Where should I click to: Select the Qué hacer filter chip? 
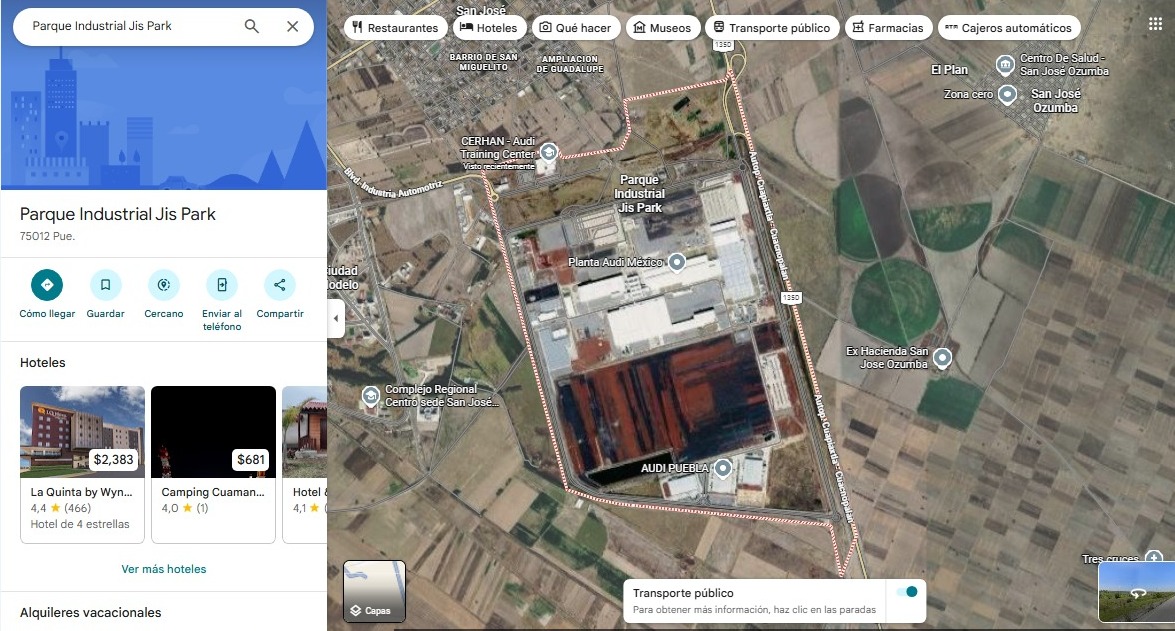tap(576, 28)
